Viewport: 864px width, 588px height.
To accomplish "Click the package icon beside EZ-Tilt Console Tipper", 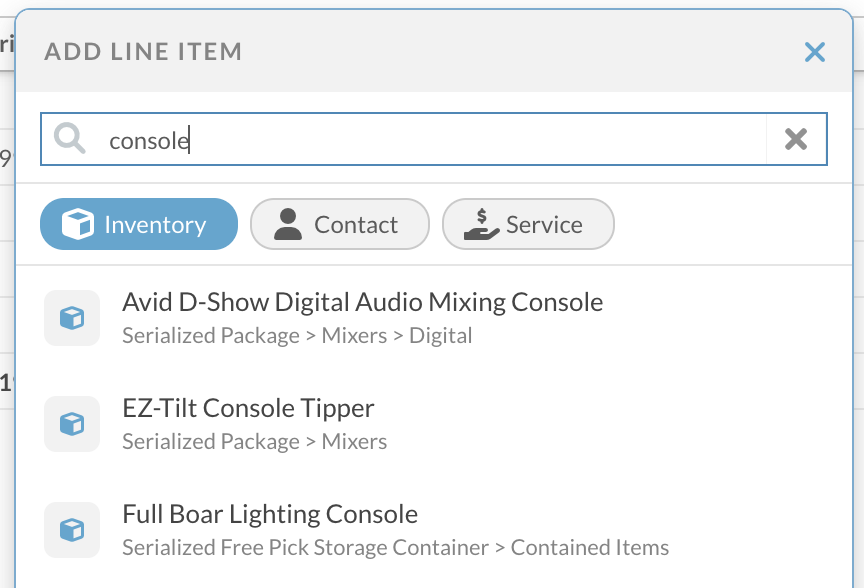I will tap(72, 424).
